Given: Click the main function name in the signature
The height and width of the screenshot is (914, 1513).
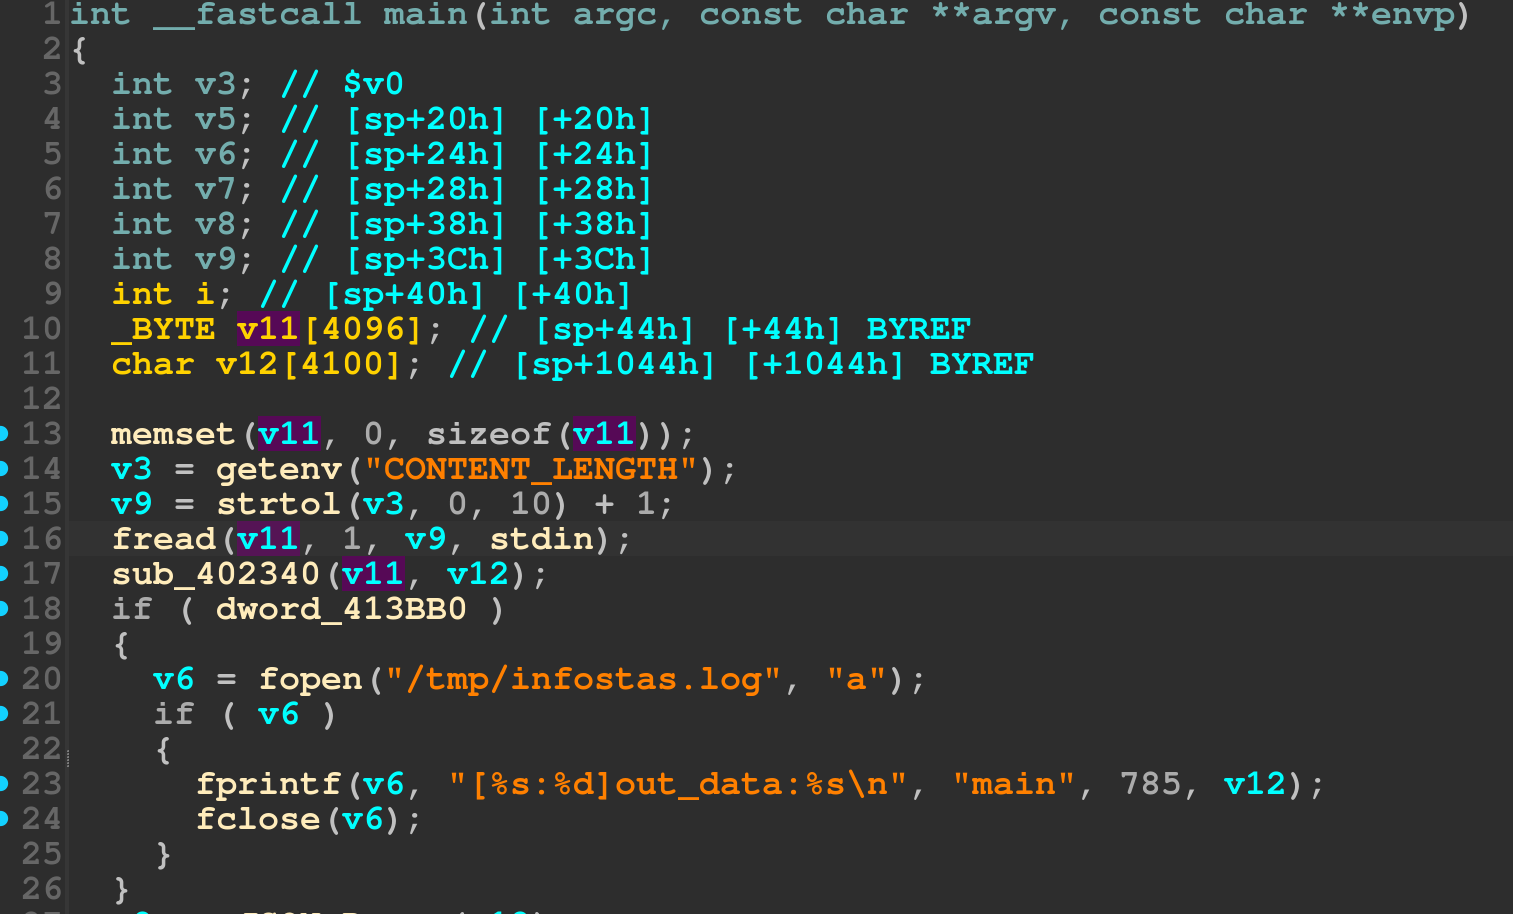Looking at the screenshot, I should coord(425,14).
